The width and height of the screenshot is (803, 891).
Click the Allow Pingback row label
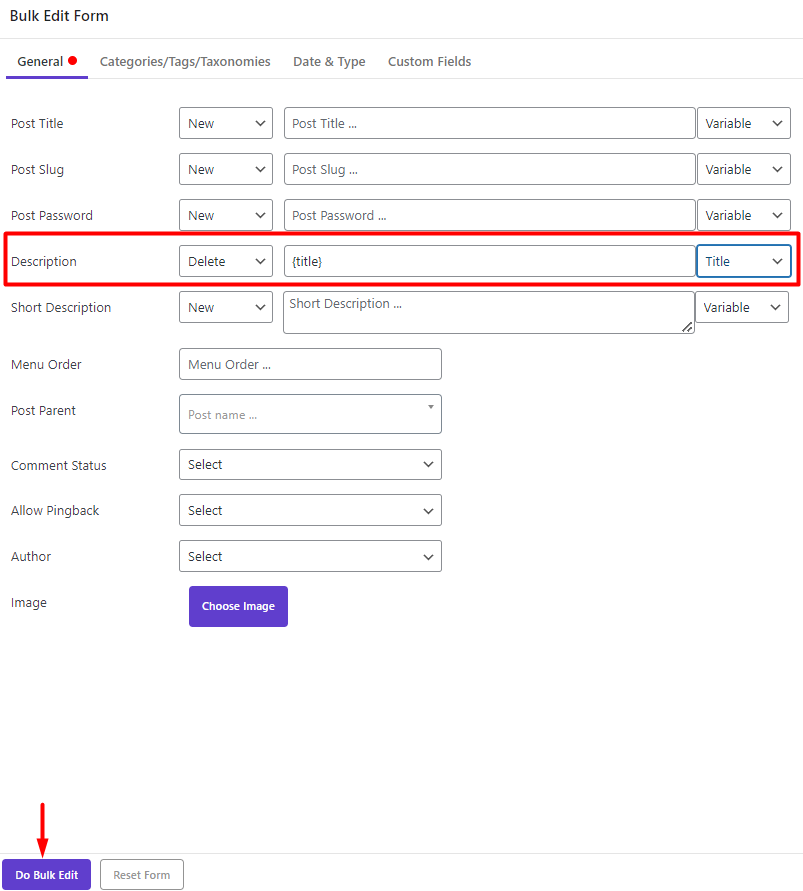[x=55, y=510]
